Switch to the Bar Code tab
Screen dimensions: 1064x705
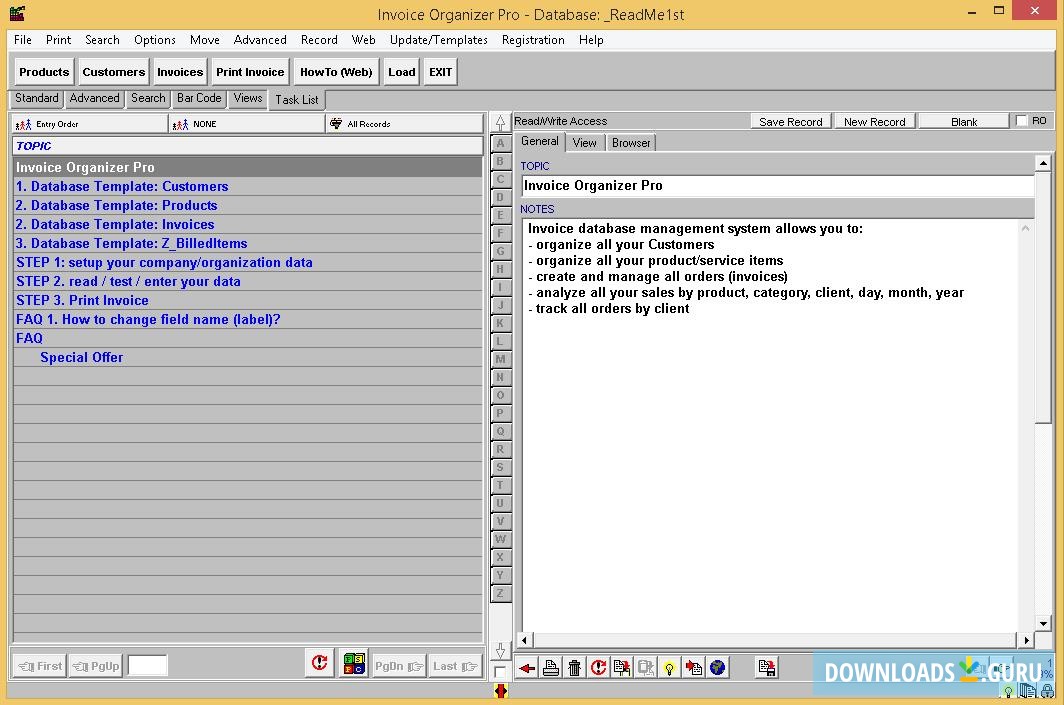[199, 98]
